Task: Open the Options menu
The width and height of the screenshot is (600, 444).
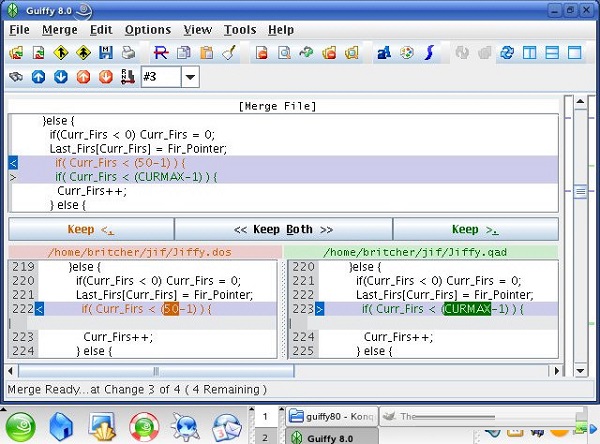Action: pos(148,30)
